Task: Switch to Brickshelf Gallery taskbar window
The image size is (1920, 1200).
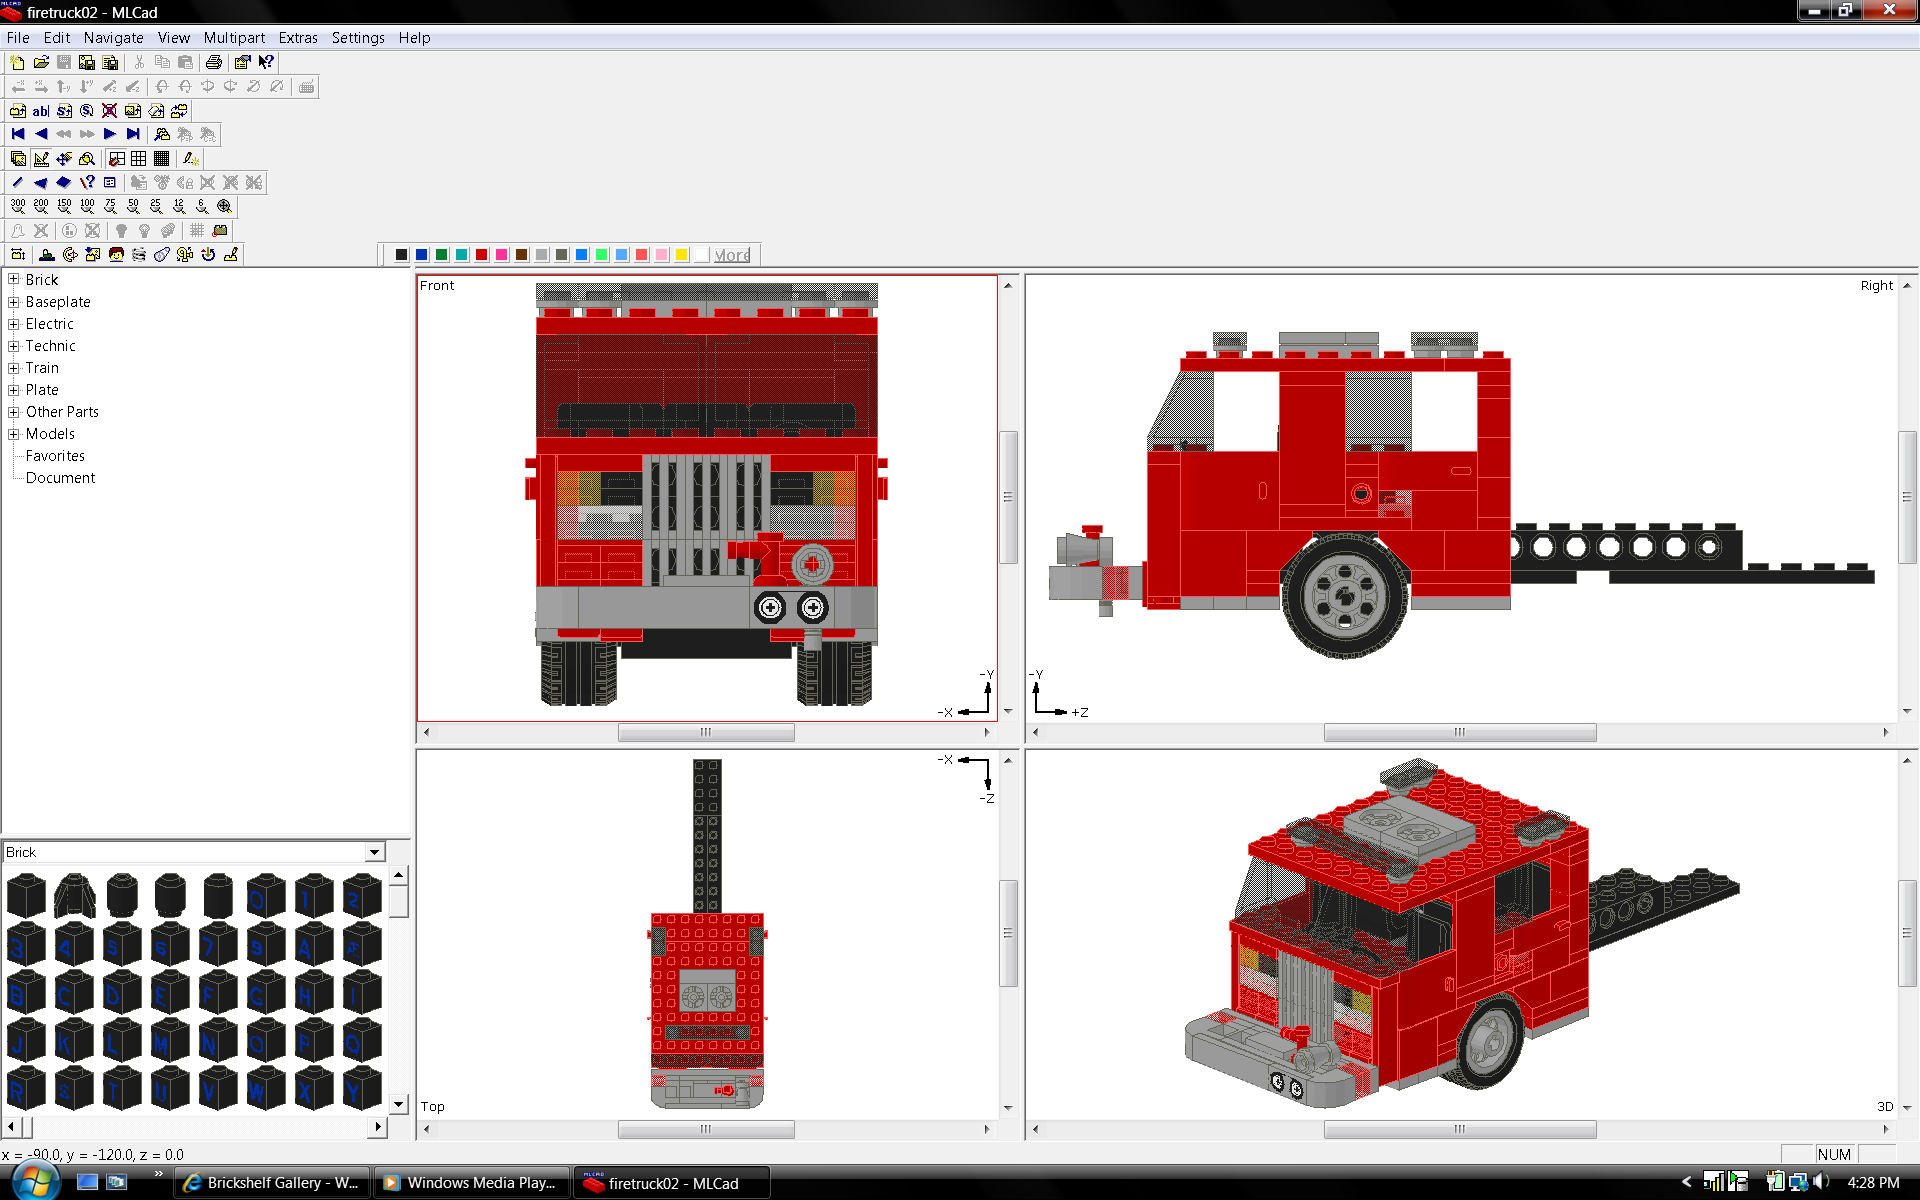Action: pyautogui.click(x=272, y=1183)
